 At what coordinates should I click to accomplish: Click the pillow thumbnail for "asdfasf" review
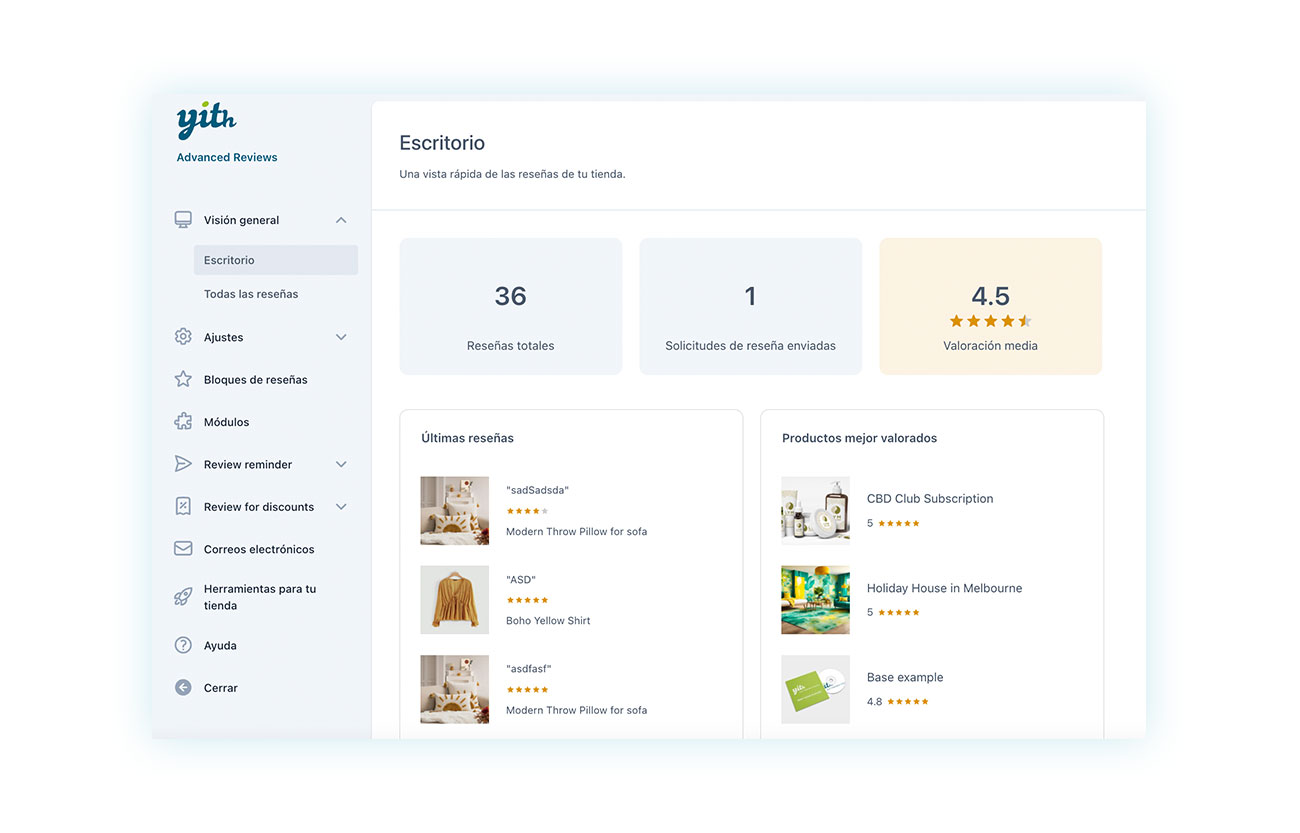(455, 689)
